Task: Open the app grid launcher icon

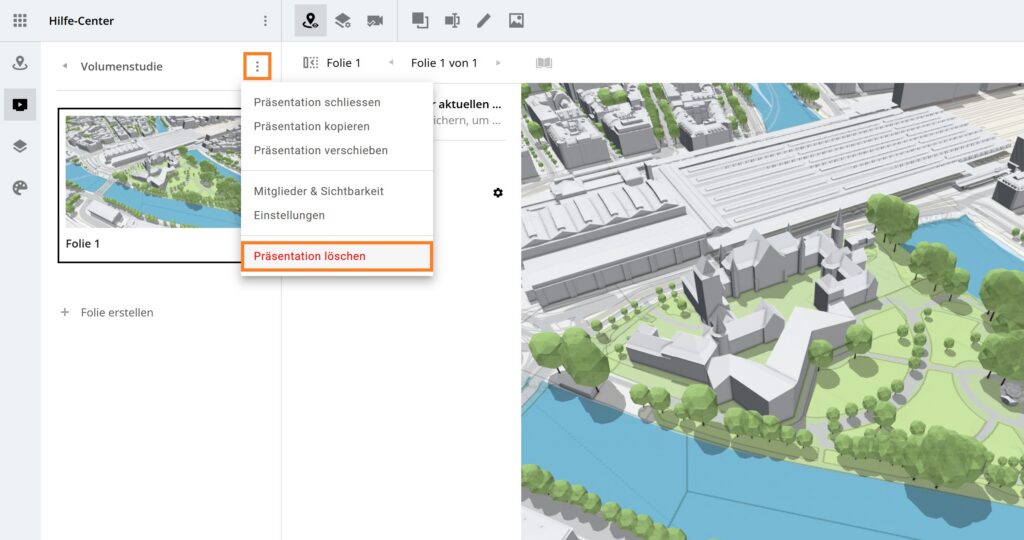Action: 20,21
